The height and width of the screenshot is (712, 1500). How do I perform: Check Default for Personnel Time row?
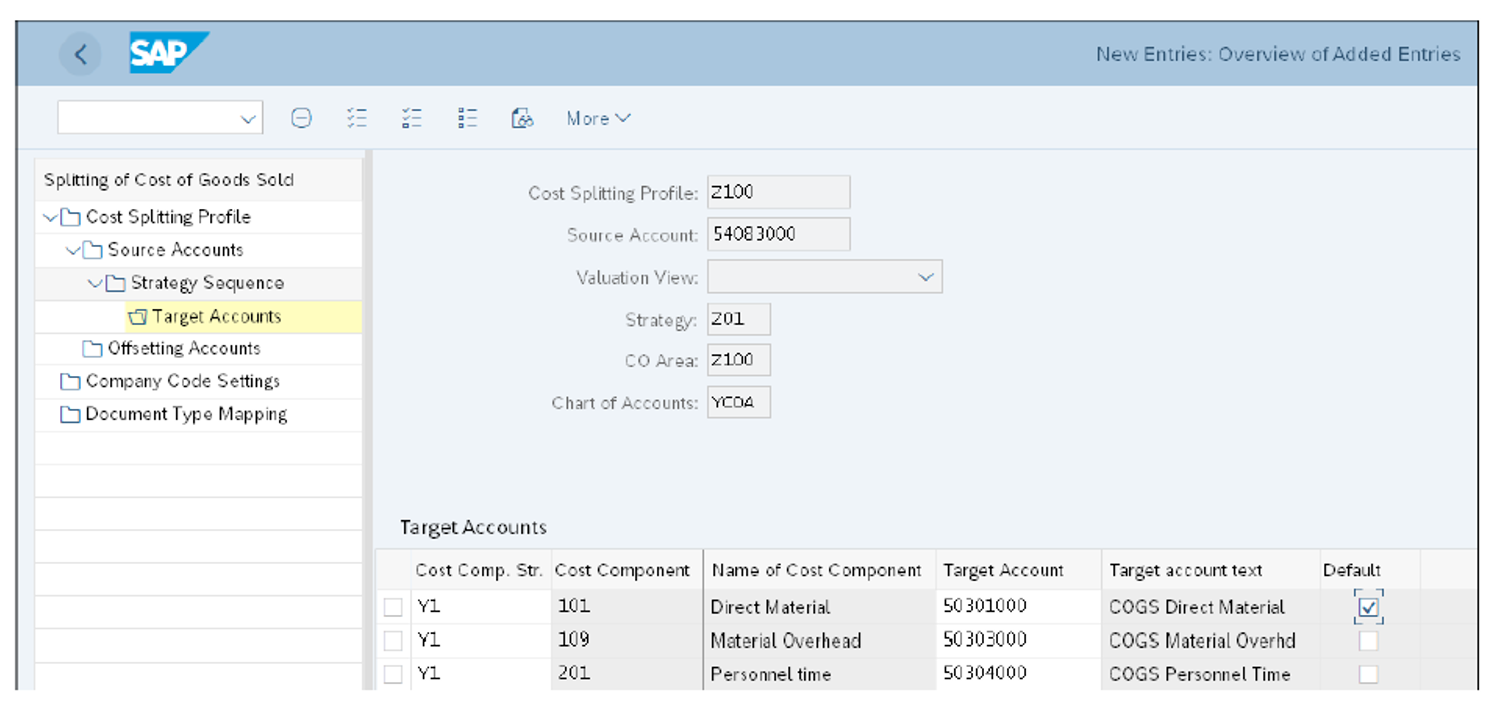[x=1369, y=675]
